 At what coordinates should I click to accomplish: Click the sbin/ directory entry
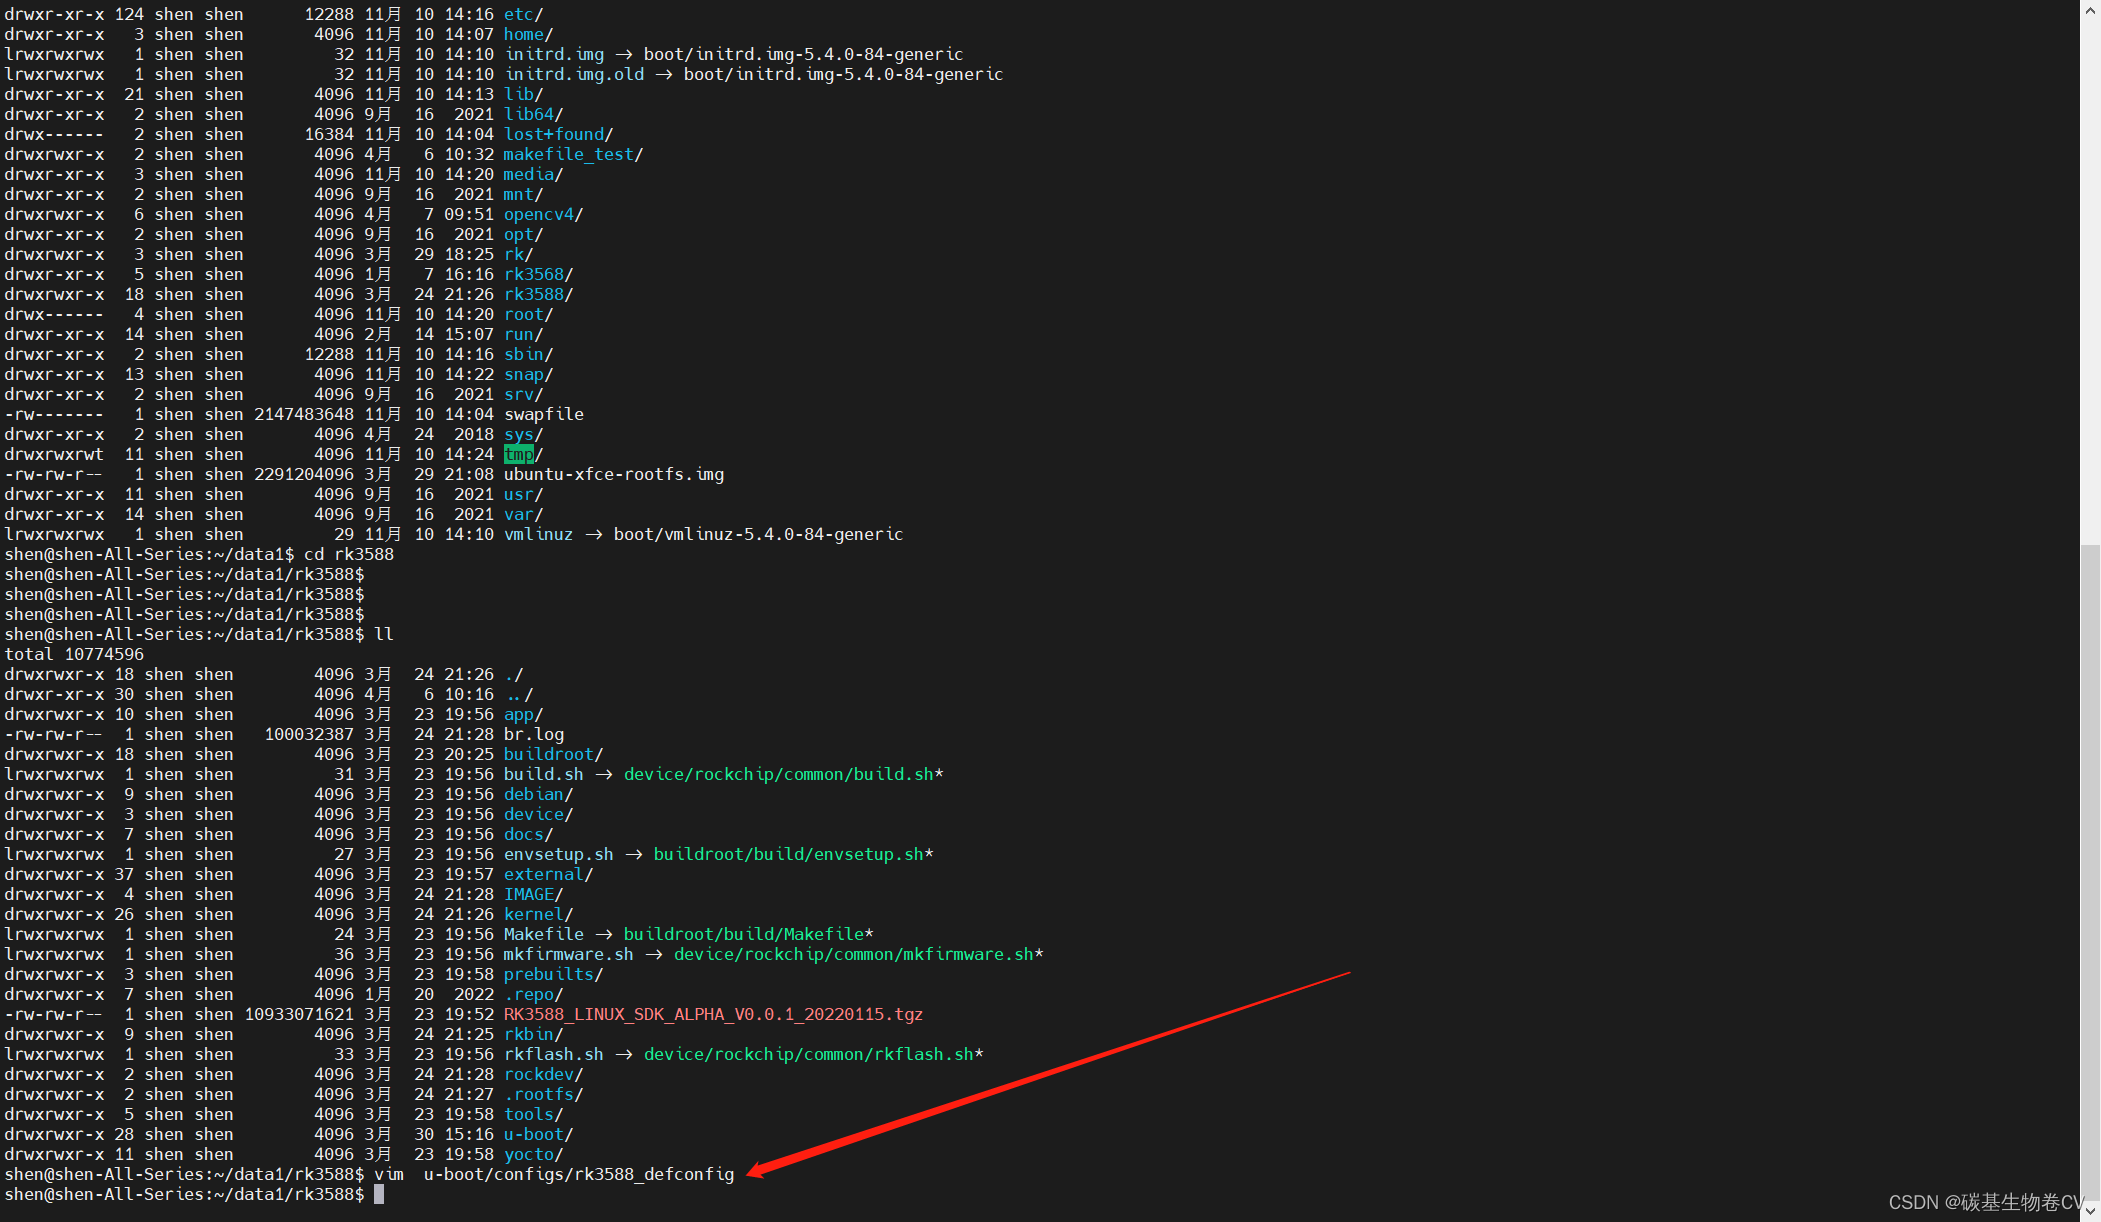coord(529,354)
